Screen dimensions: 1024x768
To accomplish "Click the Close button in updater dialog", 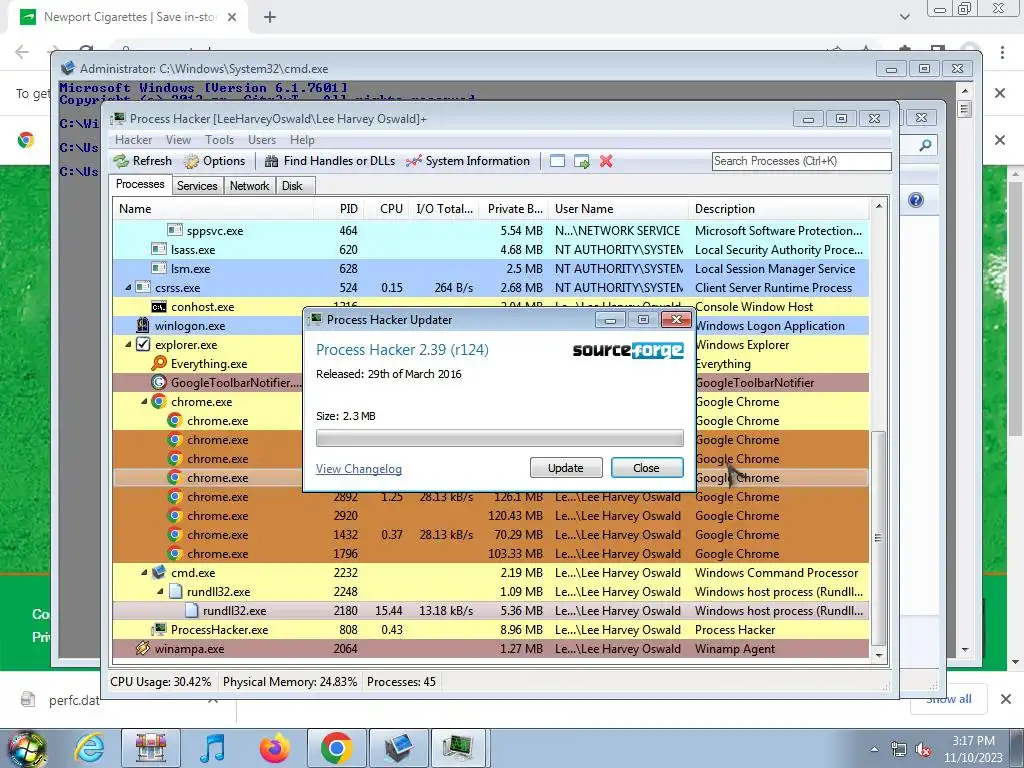I will click(647, 468).
